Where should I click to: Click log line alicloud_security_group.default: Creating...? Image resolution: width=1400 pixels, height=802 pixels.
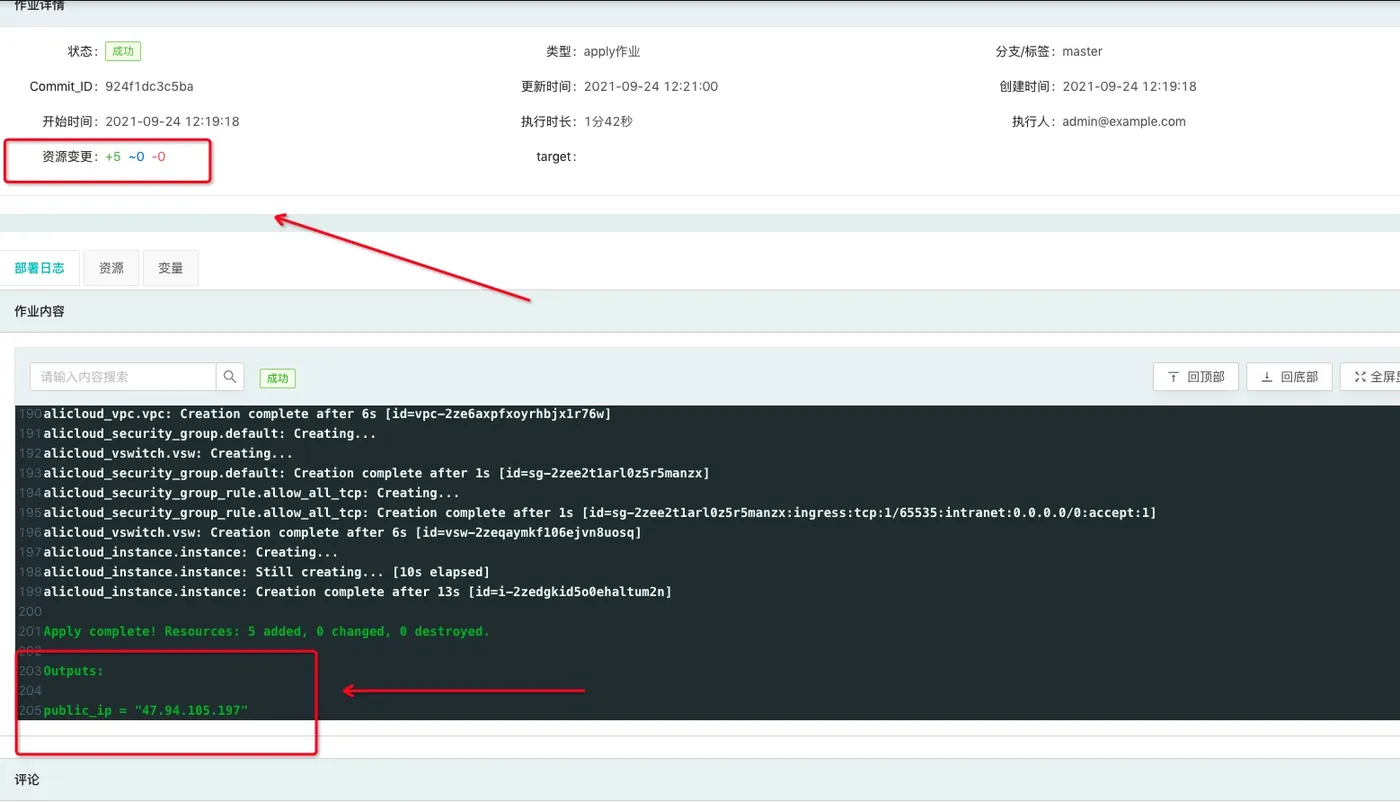210,433
